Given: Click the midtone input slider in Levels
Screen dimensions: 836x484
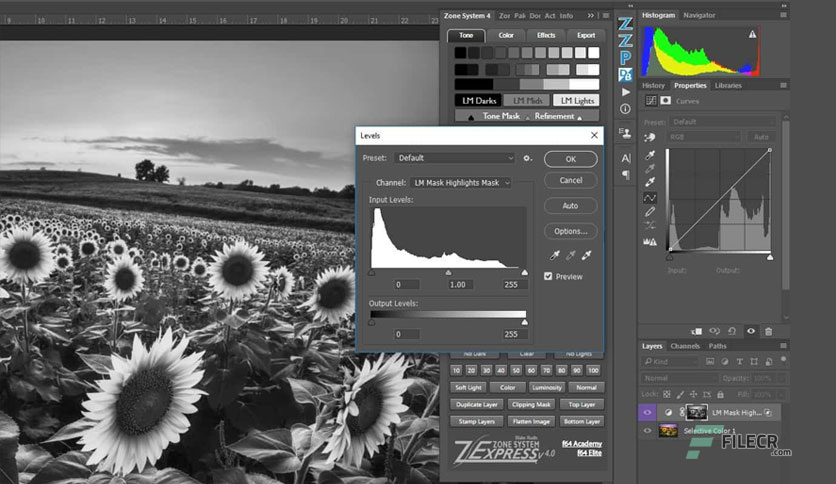Looking at the screenshot, I should point(448,272).
